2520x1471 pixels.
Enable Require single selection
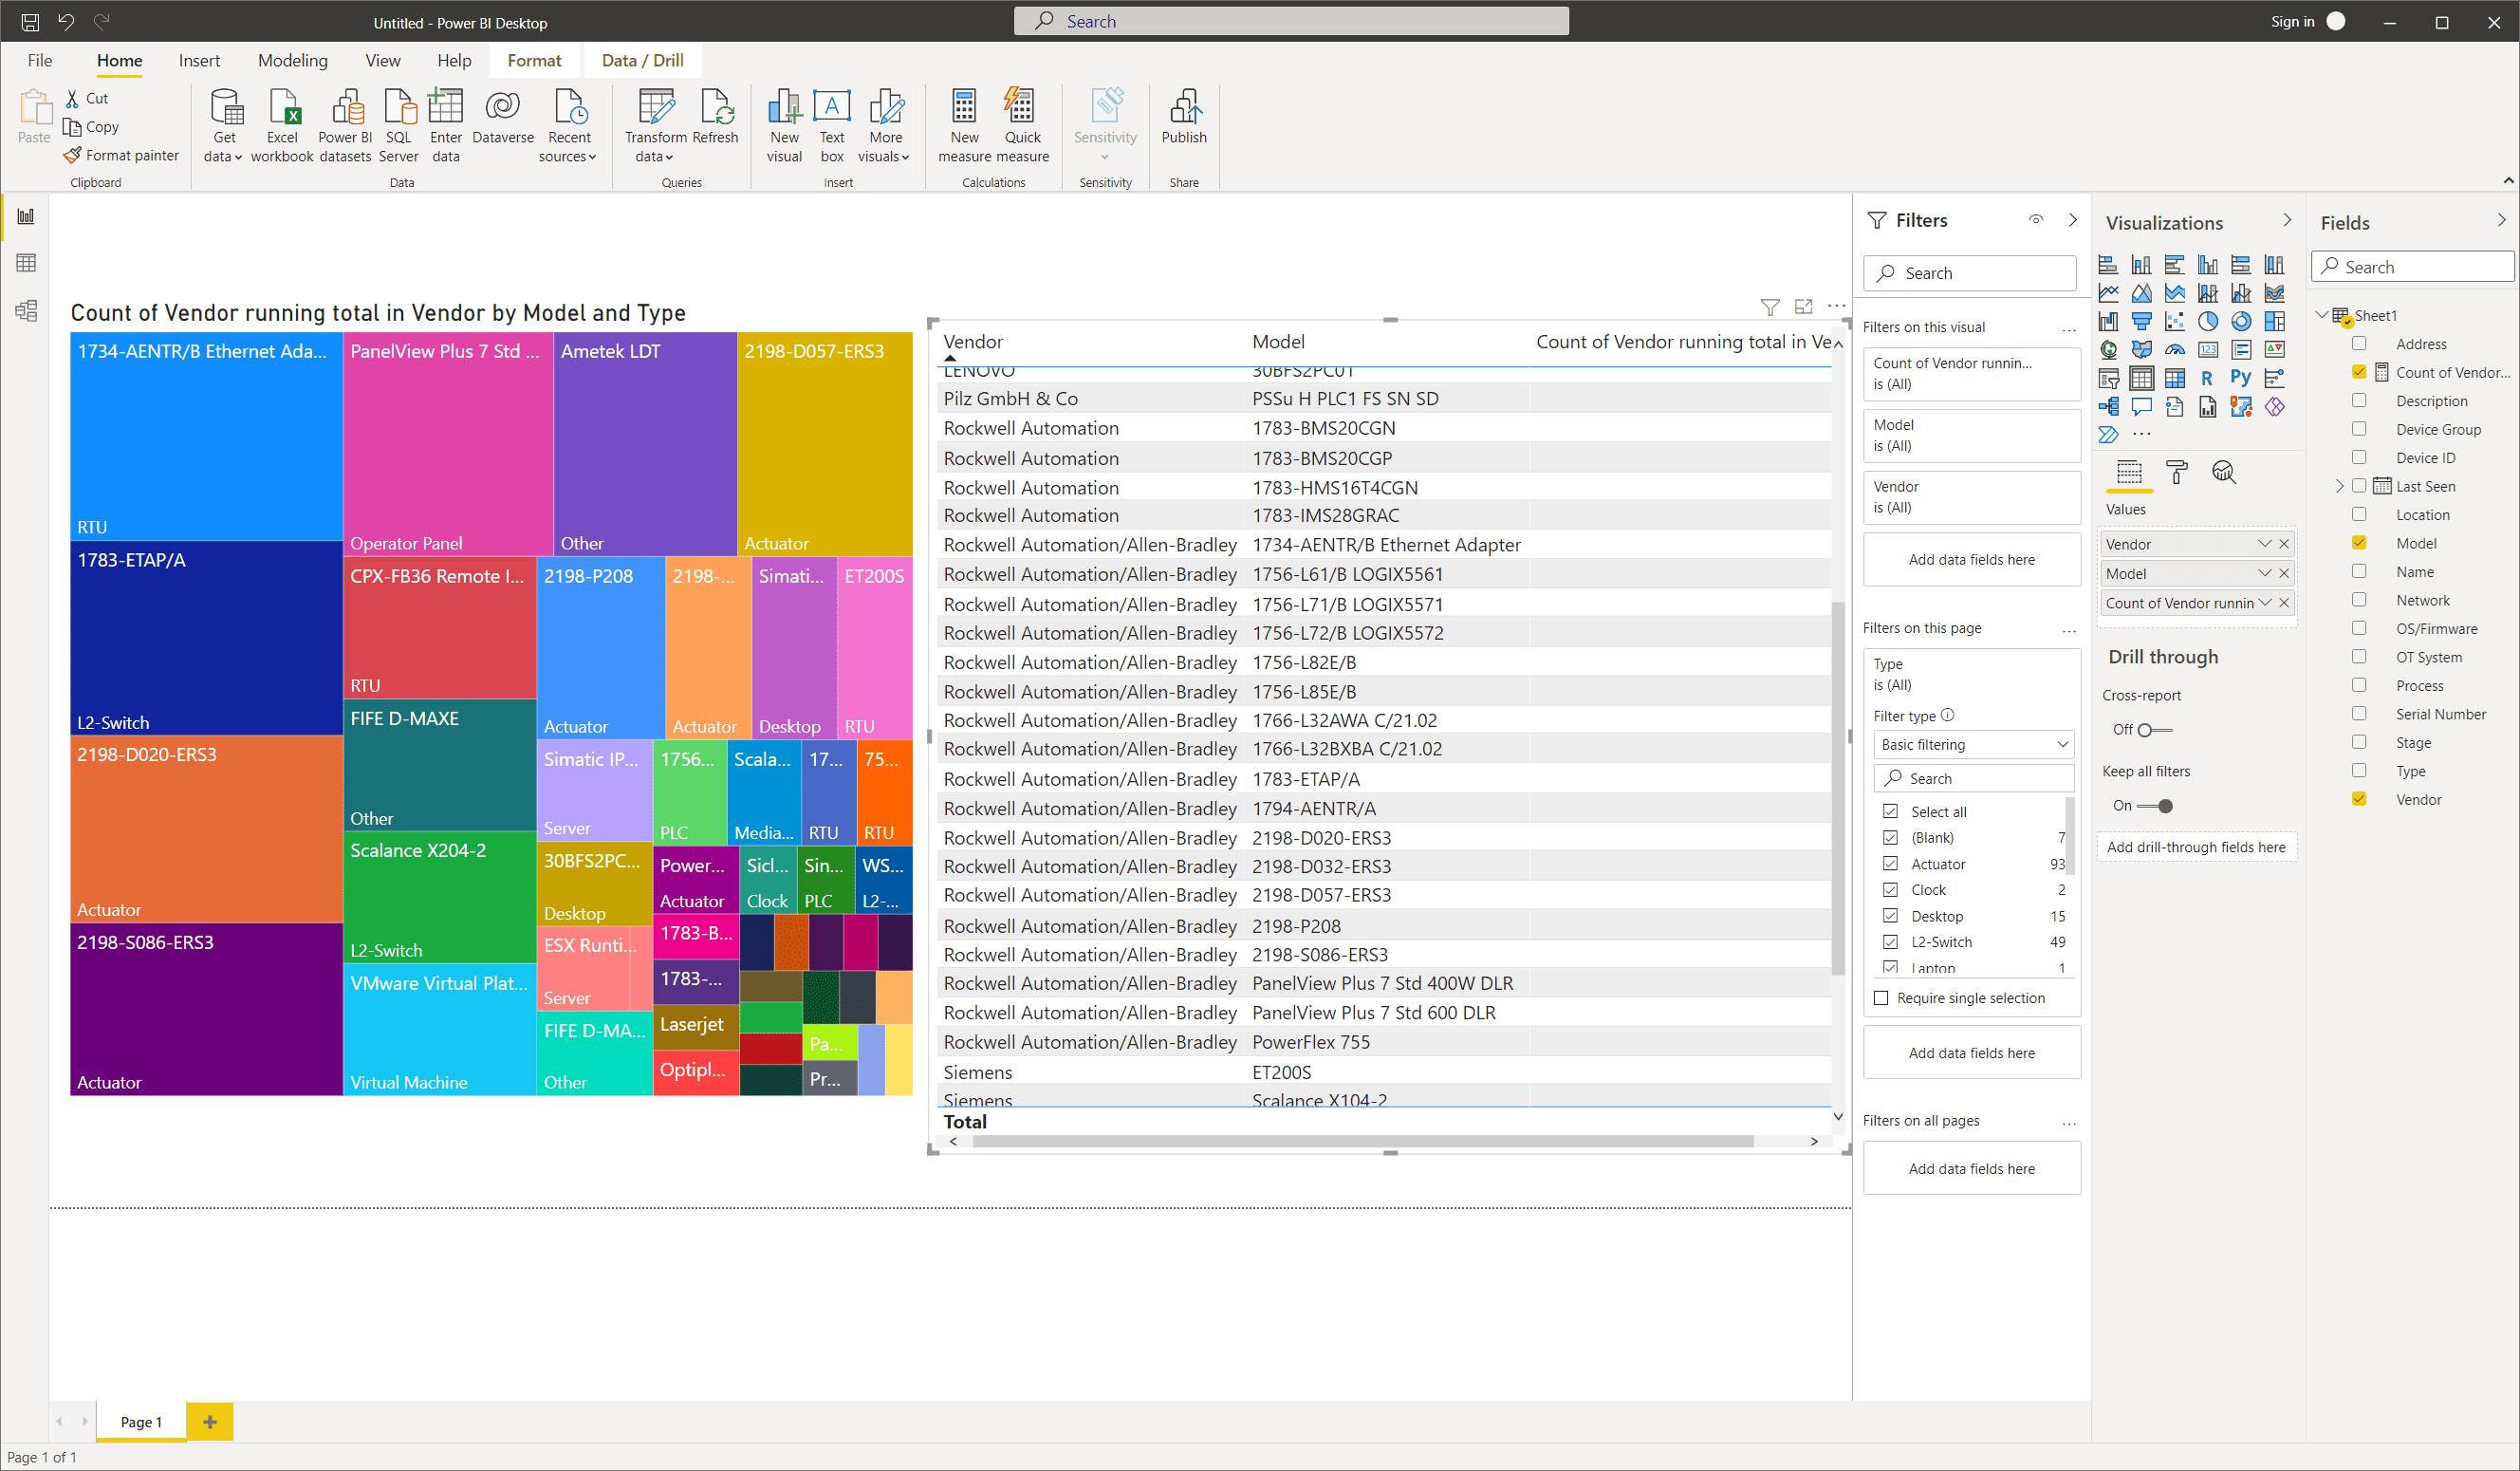tap(1881, 998)
